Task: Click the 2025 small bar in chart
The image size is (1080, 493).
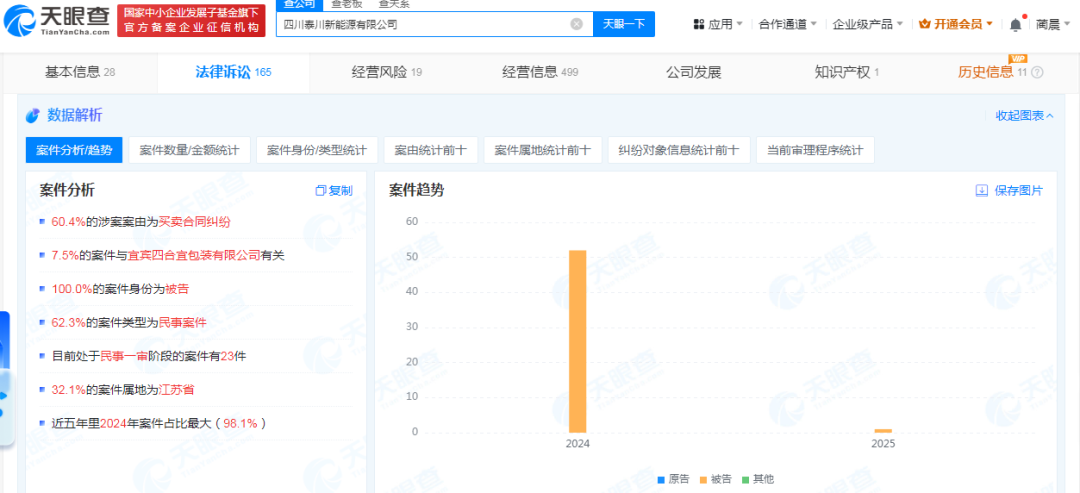Action: (x=883, y=430)
